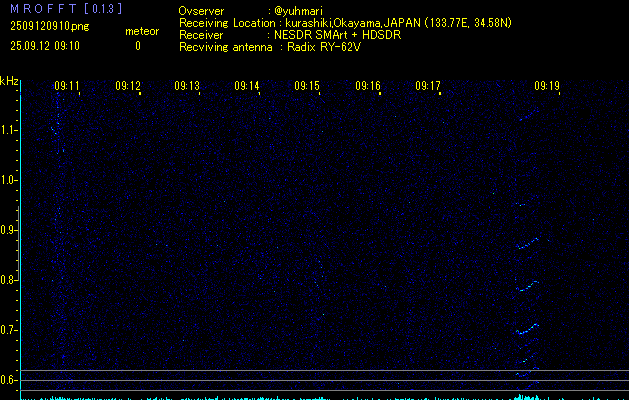Viewport: 629px width, 400px height.
Task: Click the 'Receiving Location' field label
Action: (x=227, y=23)
